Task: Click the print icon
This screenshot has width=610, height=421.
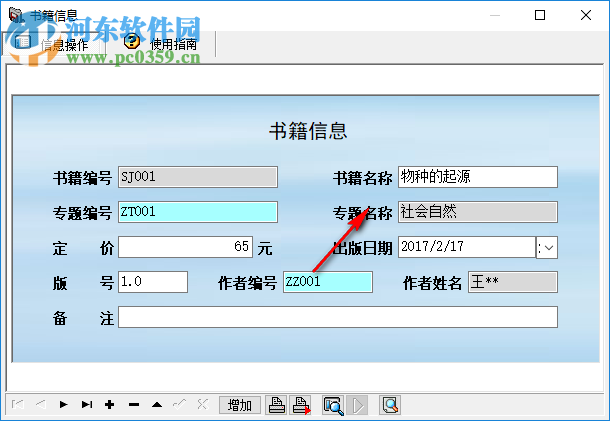Action: [x=277, y=405]
